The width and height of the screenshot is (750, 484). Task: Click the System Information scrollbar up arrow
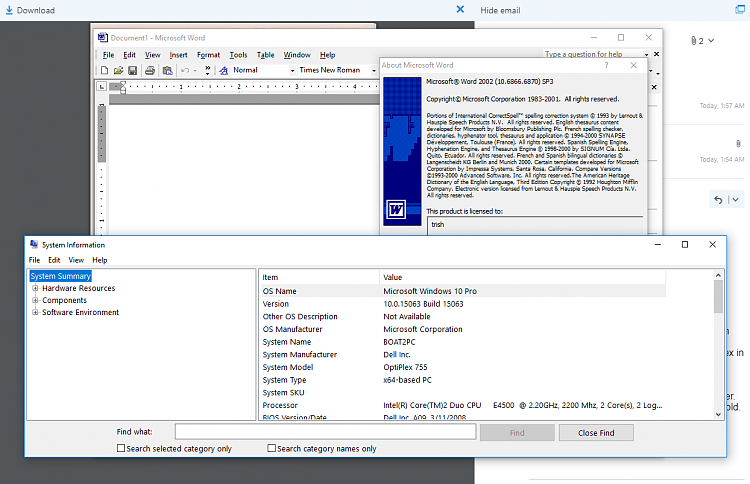718,275
